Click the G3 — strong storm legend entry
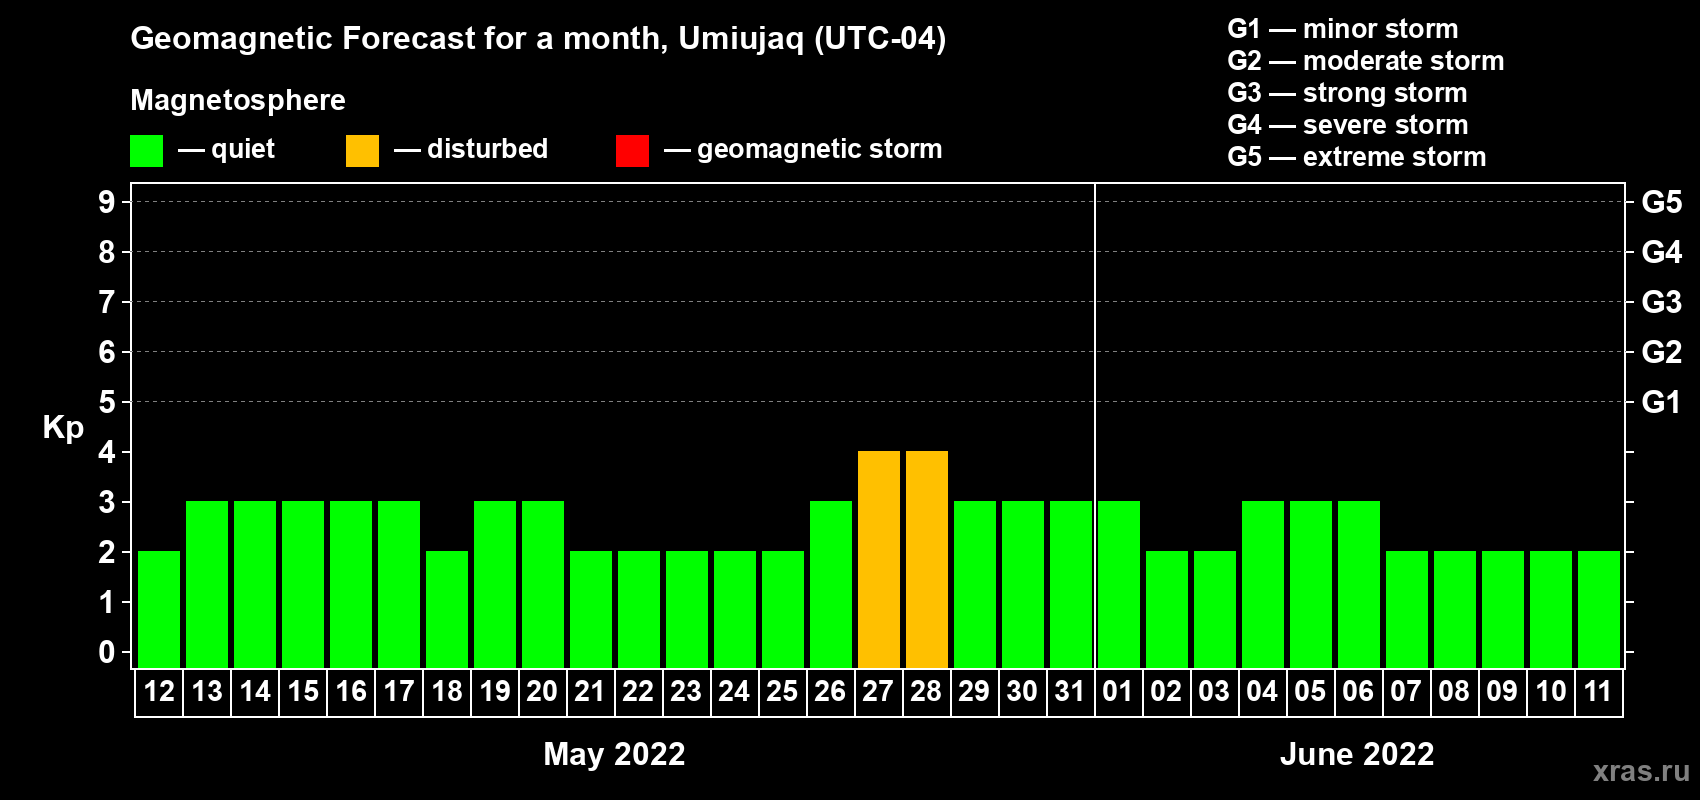The height and width of the screenshot is (800, 1700). (1347, 93)
